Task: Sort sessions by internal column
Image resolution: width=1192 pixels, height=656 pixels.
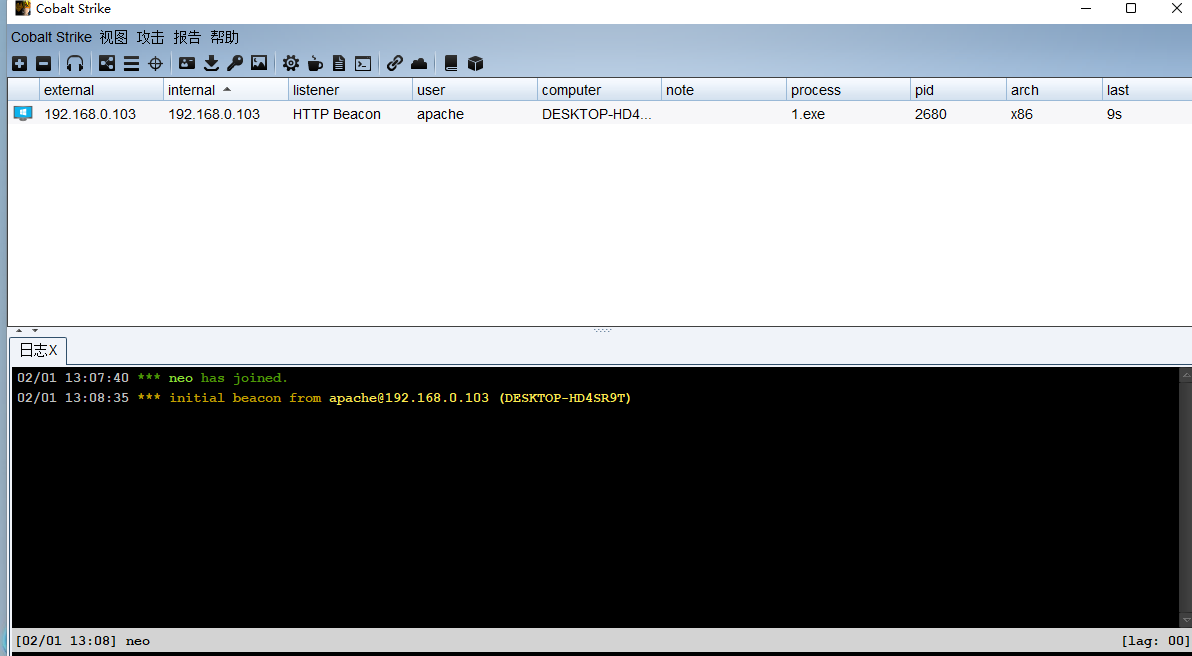Action: [x=226, y=90]
